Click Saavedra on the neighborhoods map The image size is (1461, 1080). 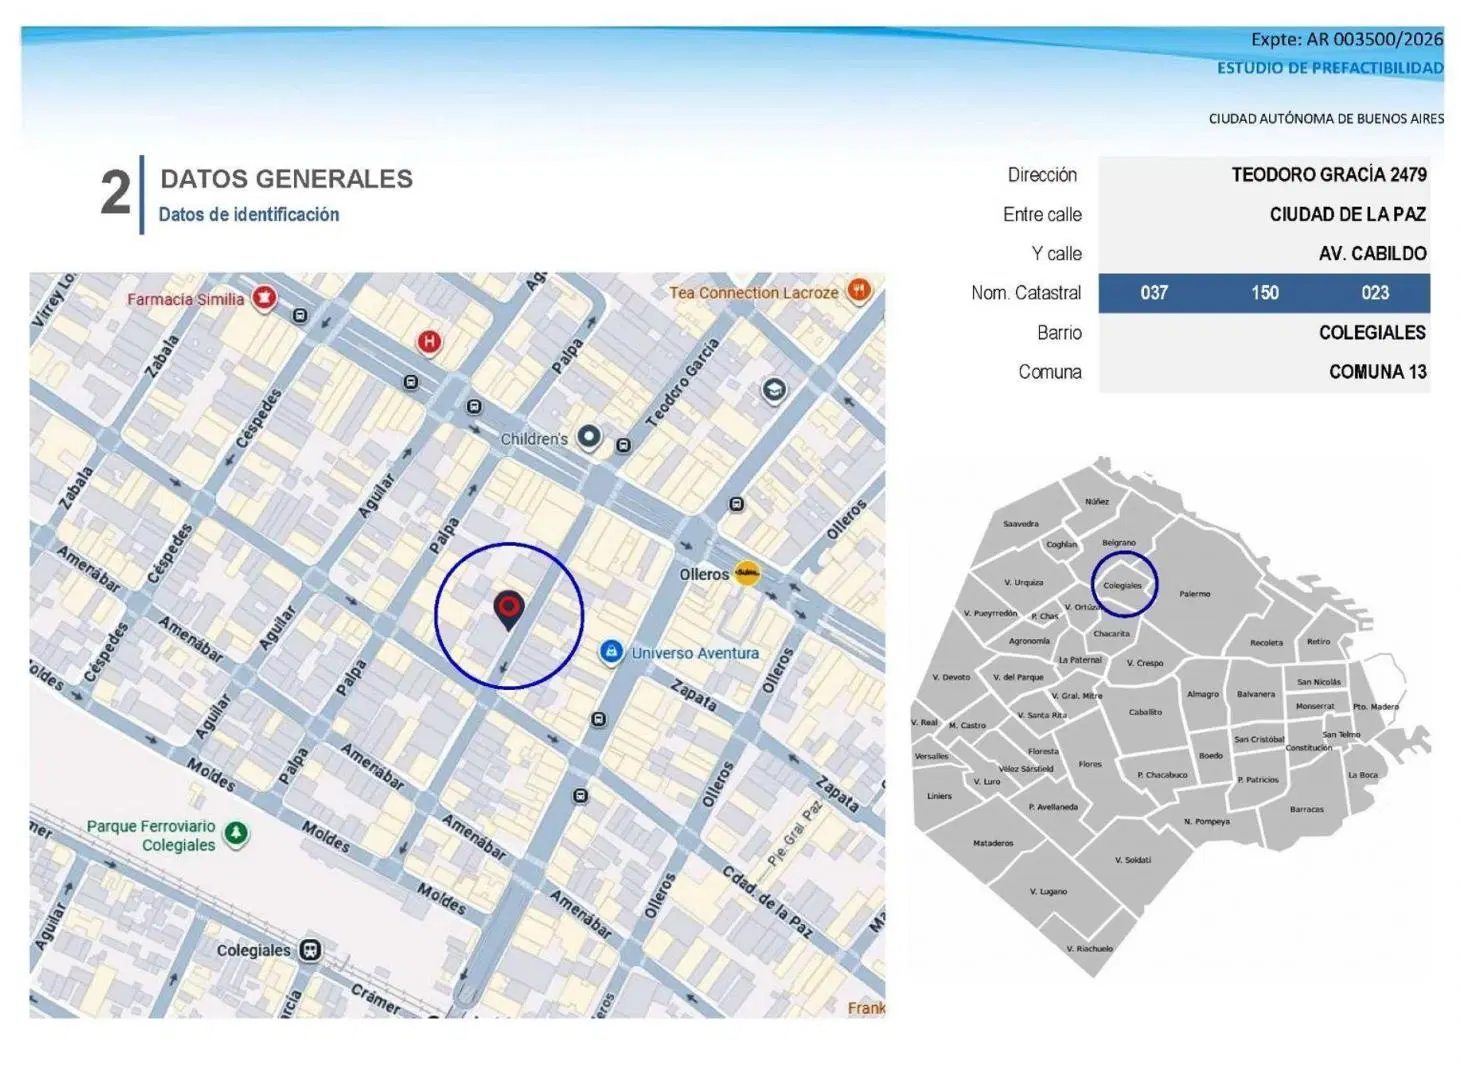pyautogui.click(x=1021, y=524)
